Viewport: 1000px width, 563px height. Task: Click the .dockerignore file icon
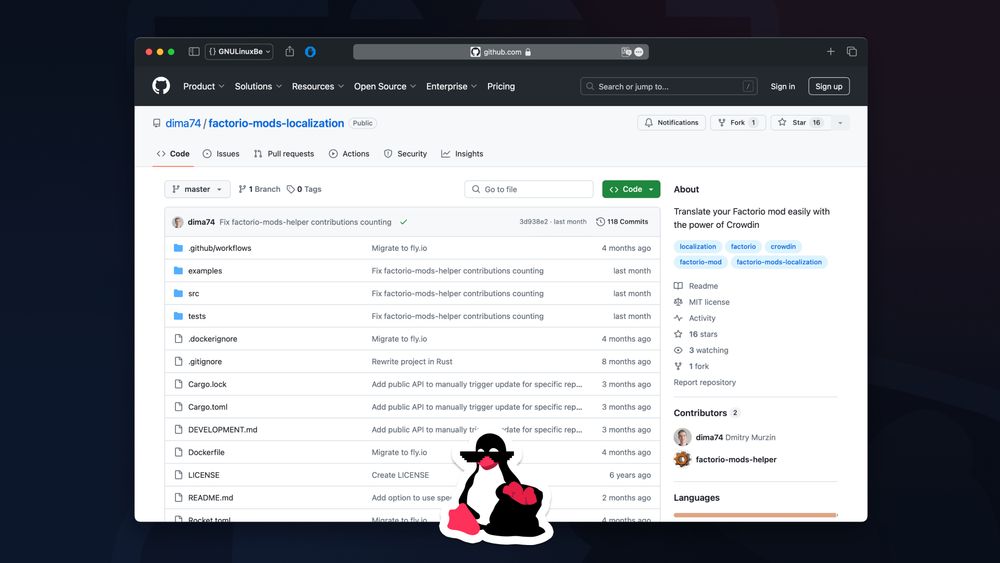[179, 339]
